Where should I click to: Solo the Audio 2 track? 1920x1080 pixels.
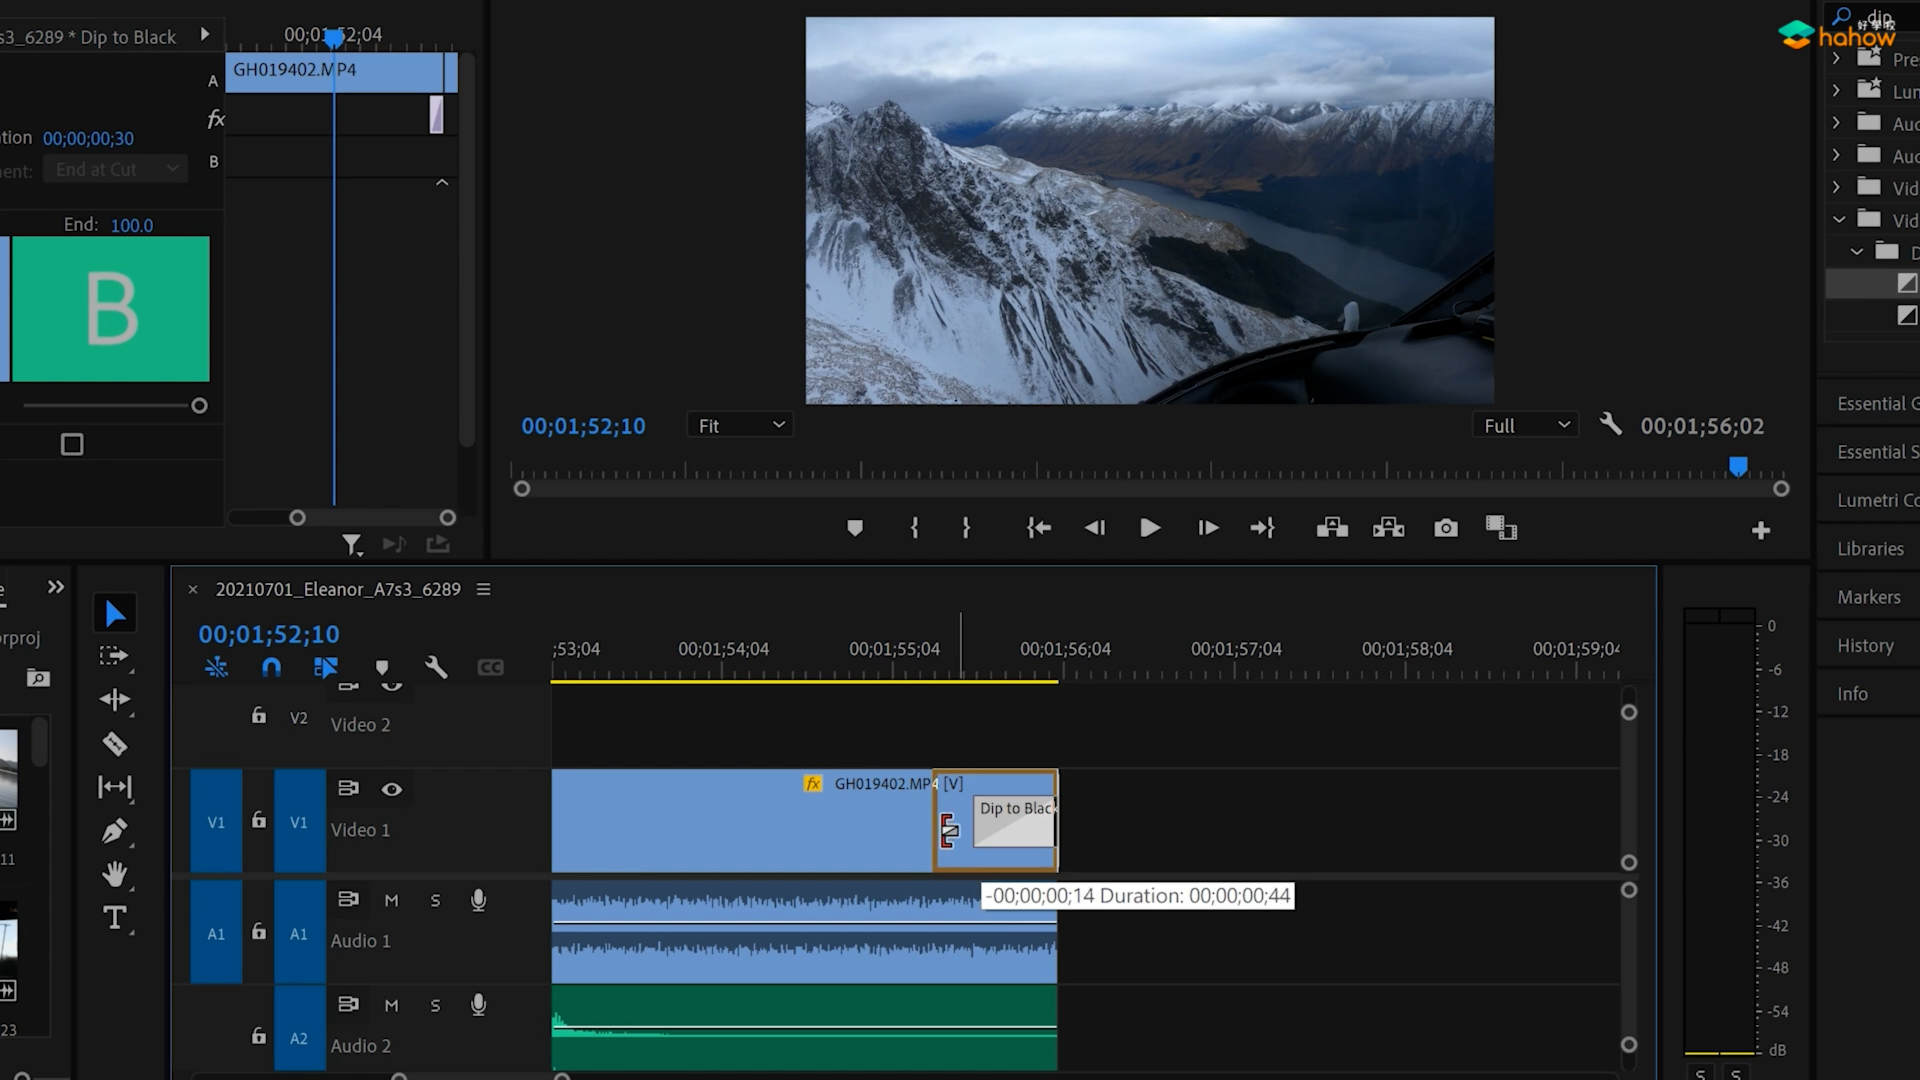(x=435, y=1006)
